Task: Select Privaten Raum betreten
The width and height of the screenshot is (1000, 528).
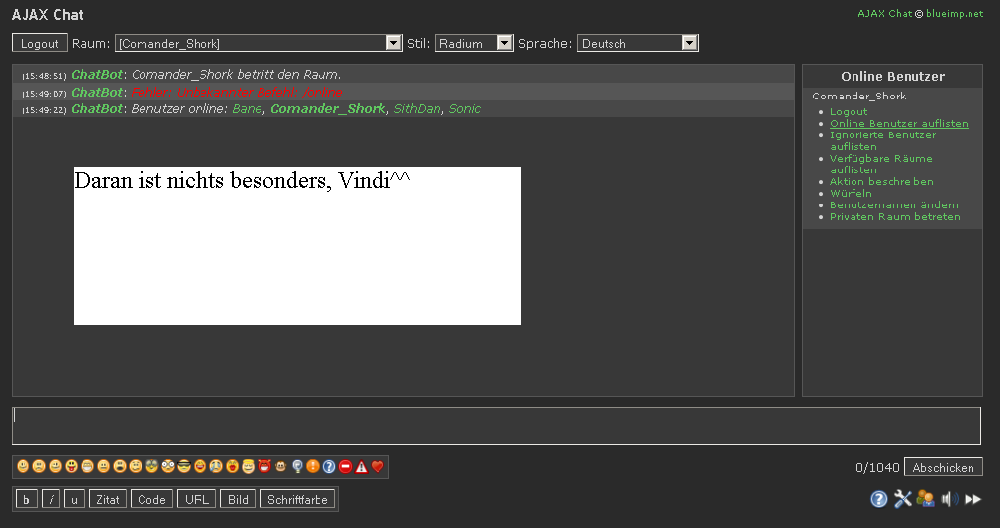Action: coord(895,217)
